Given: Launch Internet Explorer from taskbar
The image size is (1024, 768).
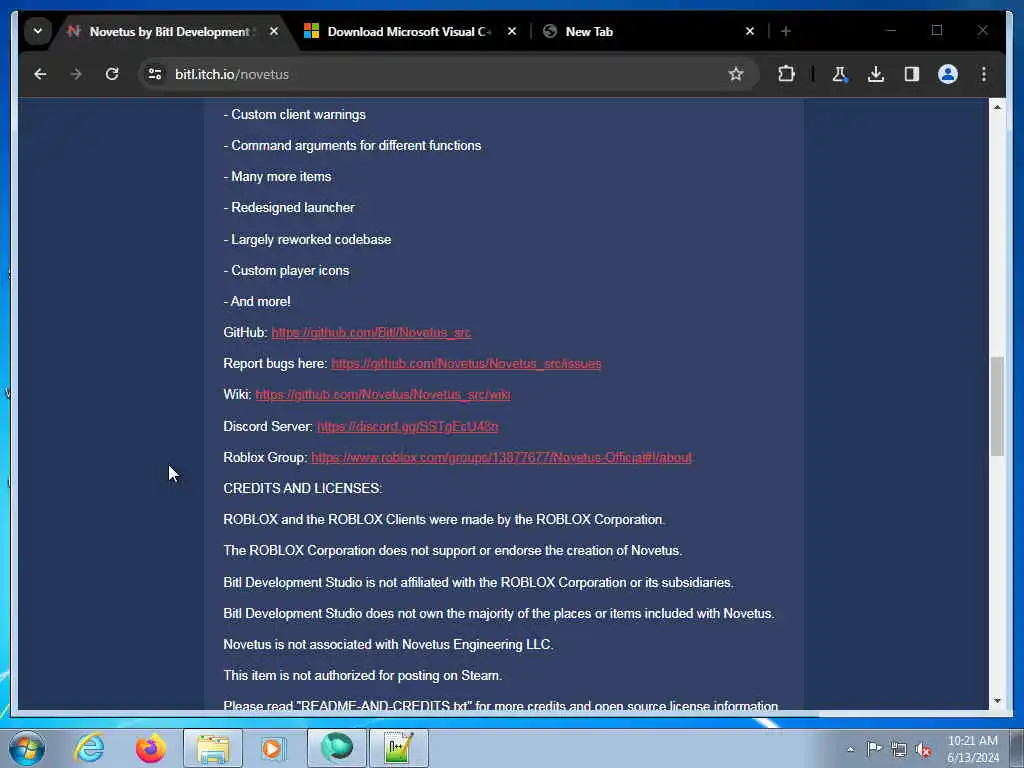Looking at the screenshot, I should pos(89,748).
